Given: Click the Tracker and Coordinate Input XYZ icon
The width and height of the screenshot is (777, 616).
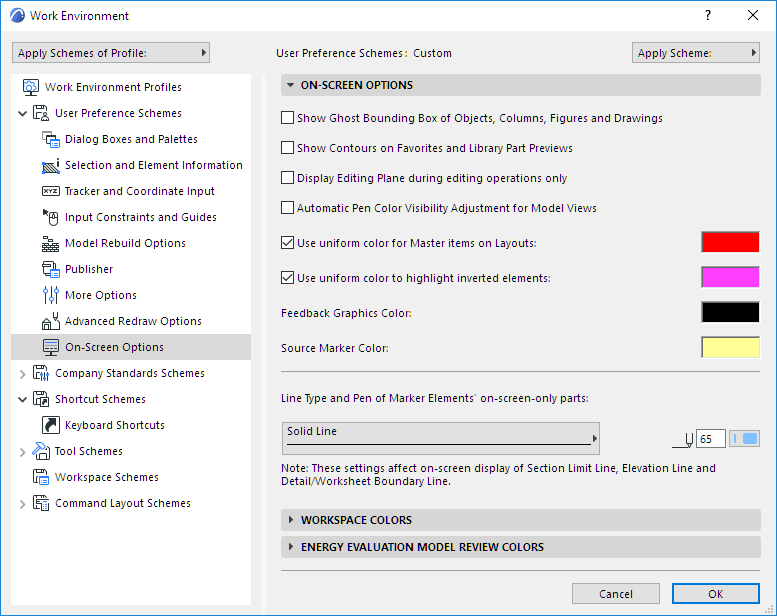Looking at the screenshot, I should 51,191.
